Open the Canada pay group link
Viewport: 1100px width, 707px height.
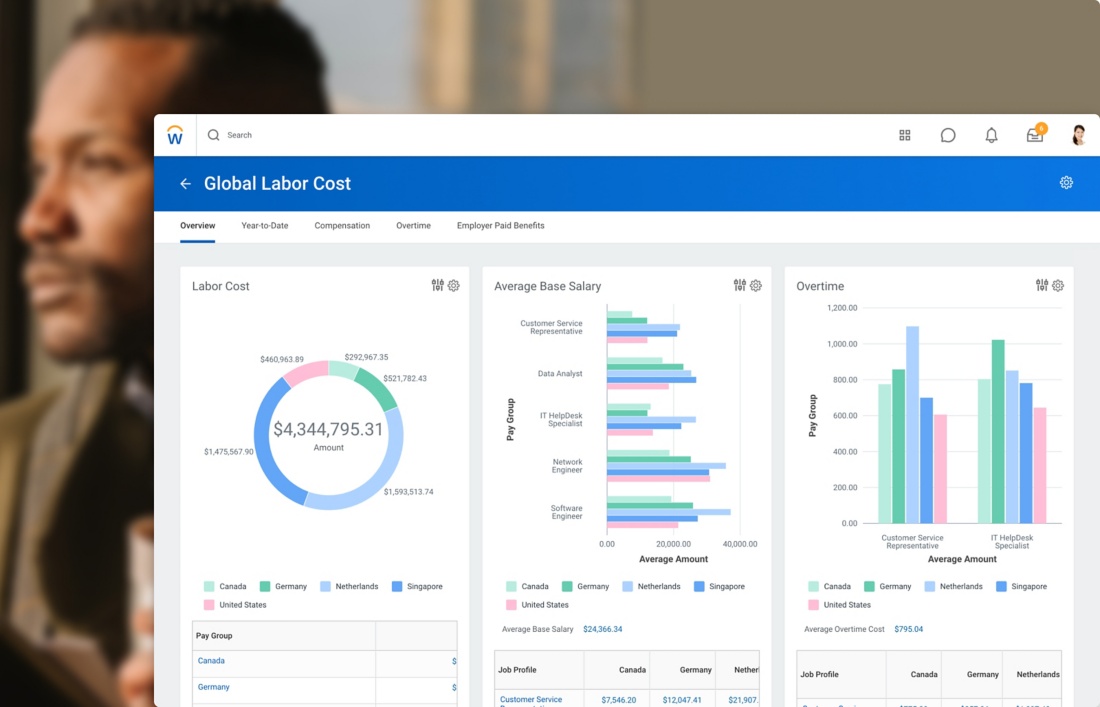(x=211, y=661)
